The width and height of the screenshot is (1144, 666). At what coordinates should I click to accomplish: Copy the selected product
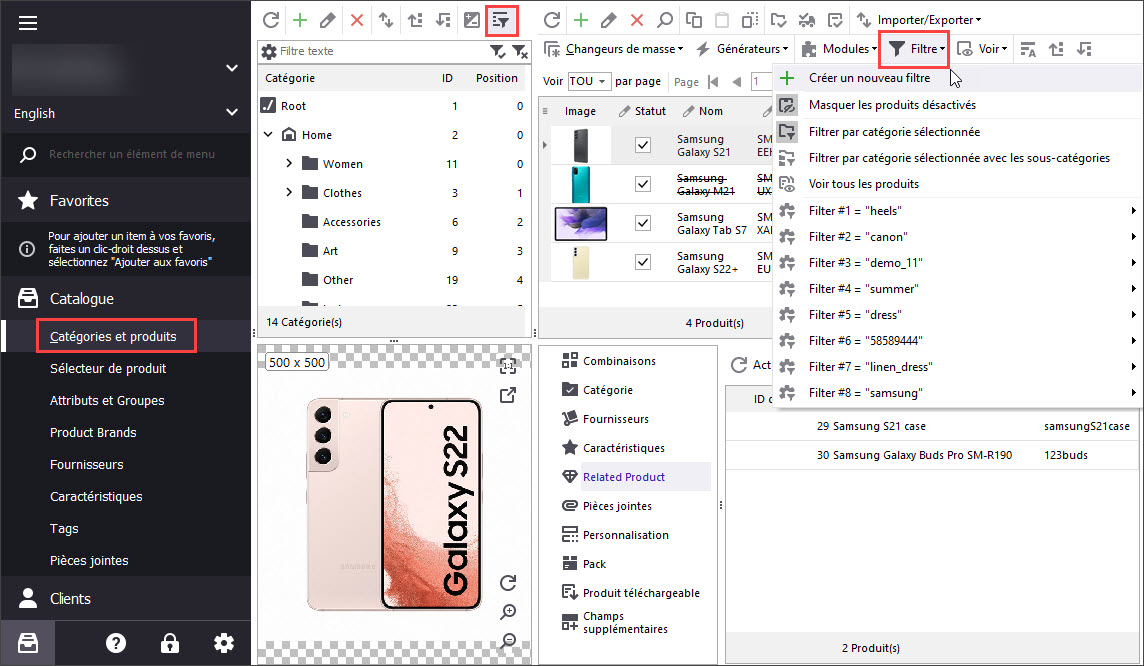tap(694, 20)
